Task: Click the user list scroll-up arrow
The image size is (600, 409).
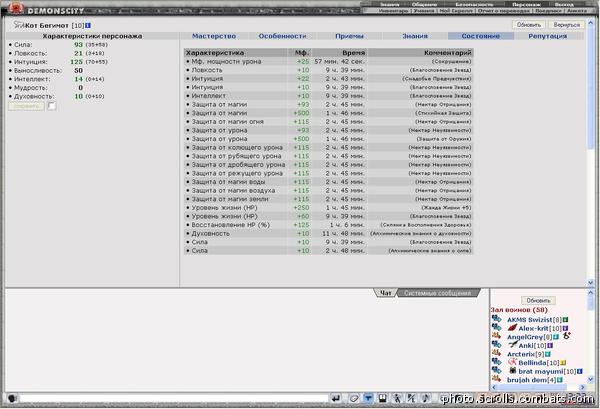Action: (590, 292)
